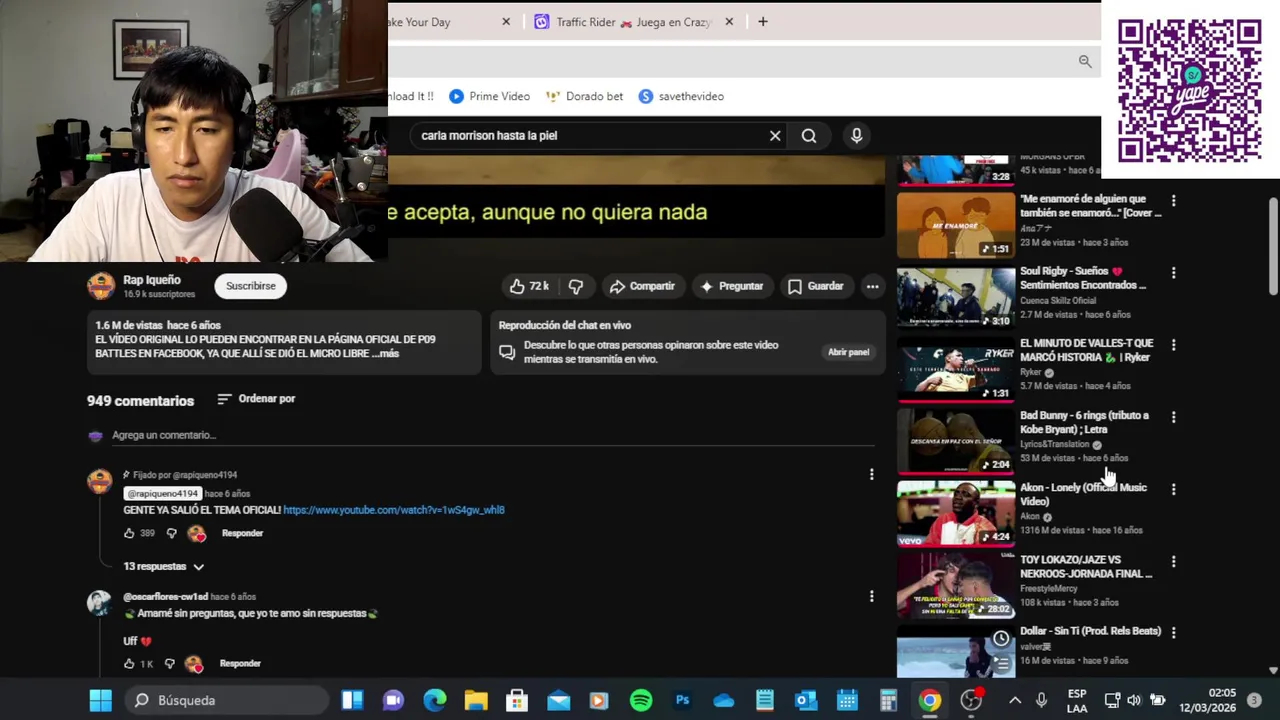Add Dollar - Sin Ti to watch later clock
Viewport: 1280px width, 720px height.
[x=1001, y=638]
